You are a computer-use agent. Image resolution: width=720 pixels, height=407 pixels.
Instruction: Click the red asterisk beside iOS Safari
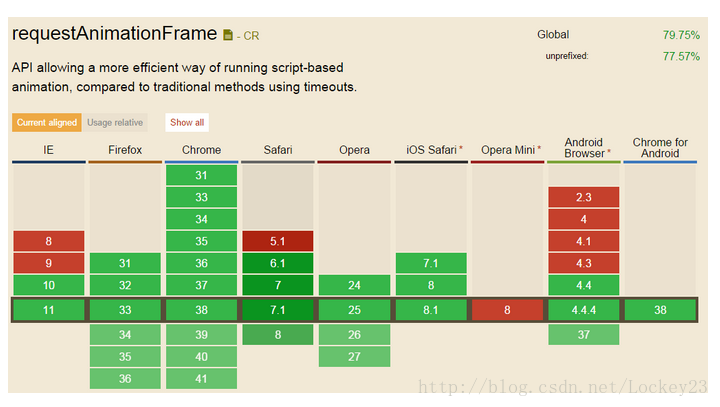tap(461, 149)
